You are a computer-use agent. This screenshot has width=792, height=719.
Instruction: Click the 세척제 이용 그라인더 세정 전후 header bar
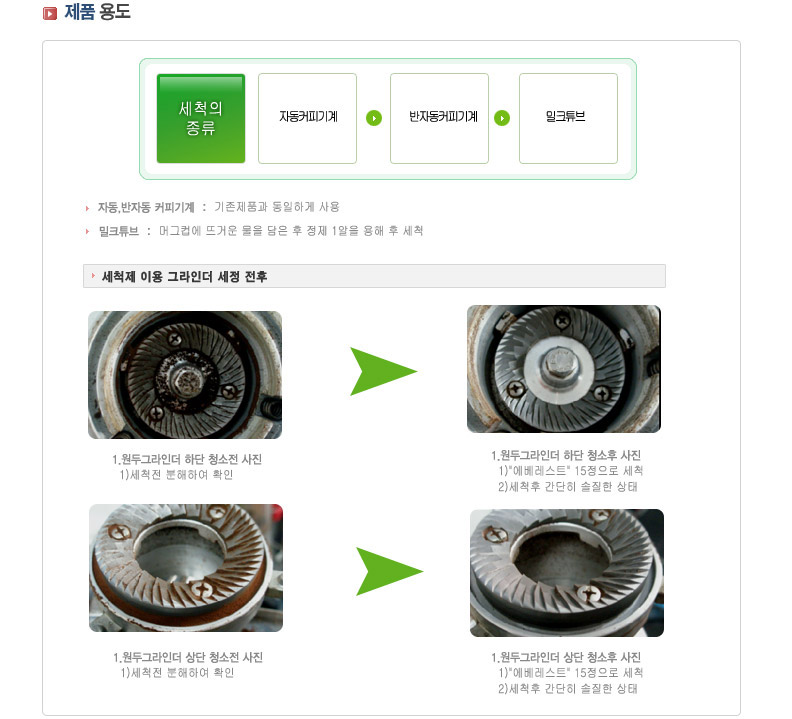(374, 276)
